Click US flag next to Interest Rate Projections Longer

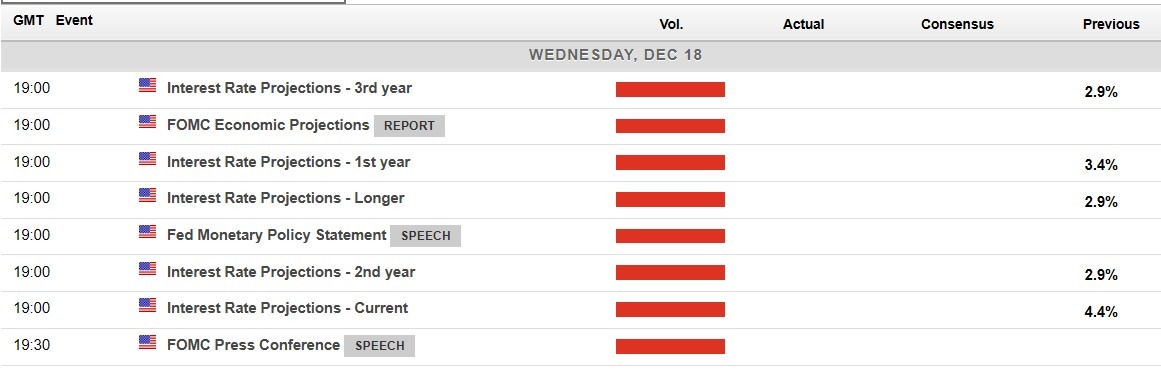click(x=147, y=195)
